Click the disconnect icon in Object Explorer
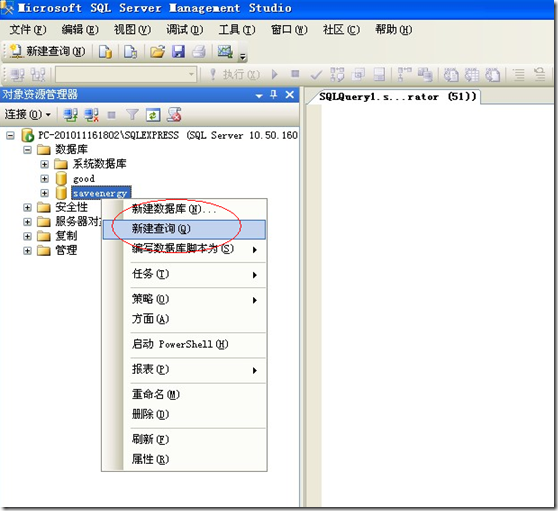Viewport: 558px width, 511px height. click(x=91, y=115)
